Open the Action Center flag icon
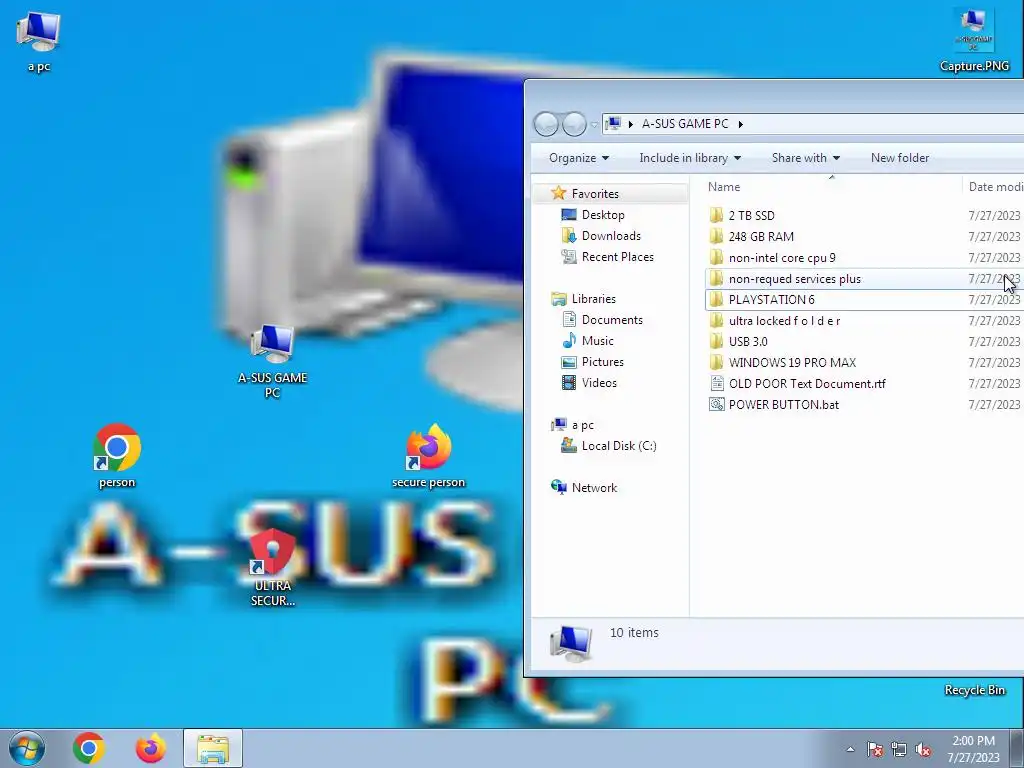This screenshot has width=1024, height=768. pyautogui.click(x=875, y=749)
